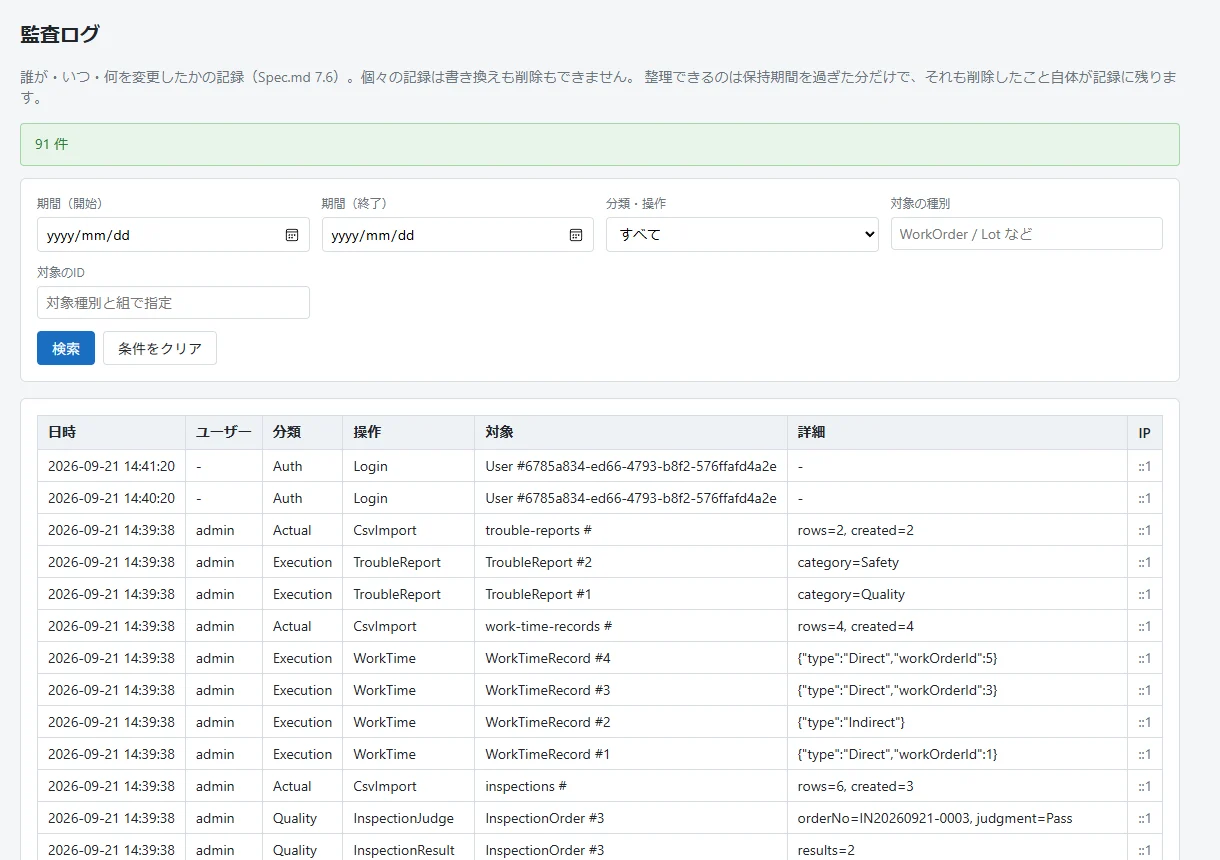Open the calendar picker for 期間（開始）
1220x860 pixels.
click(292, 235)
